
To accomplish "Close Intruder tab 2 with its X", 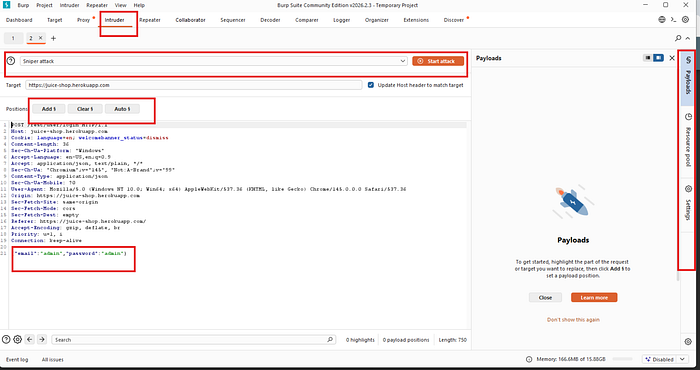I will pos(40,38).
